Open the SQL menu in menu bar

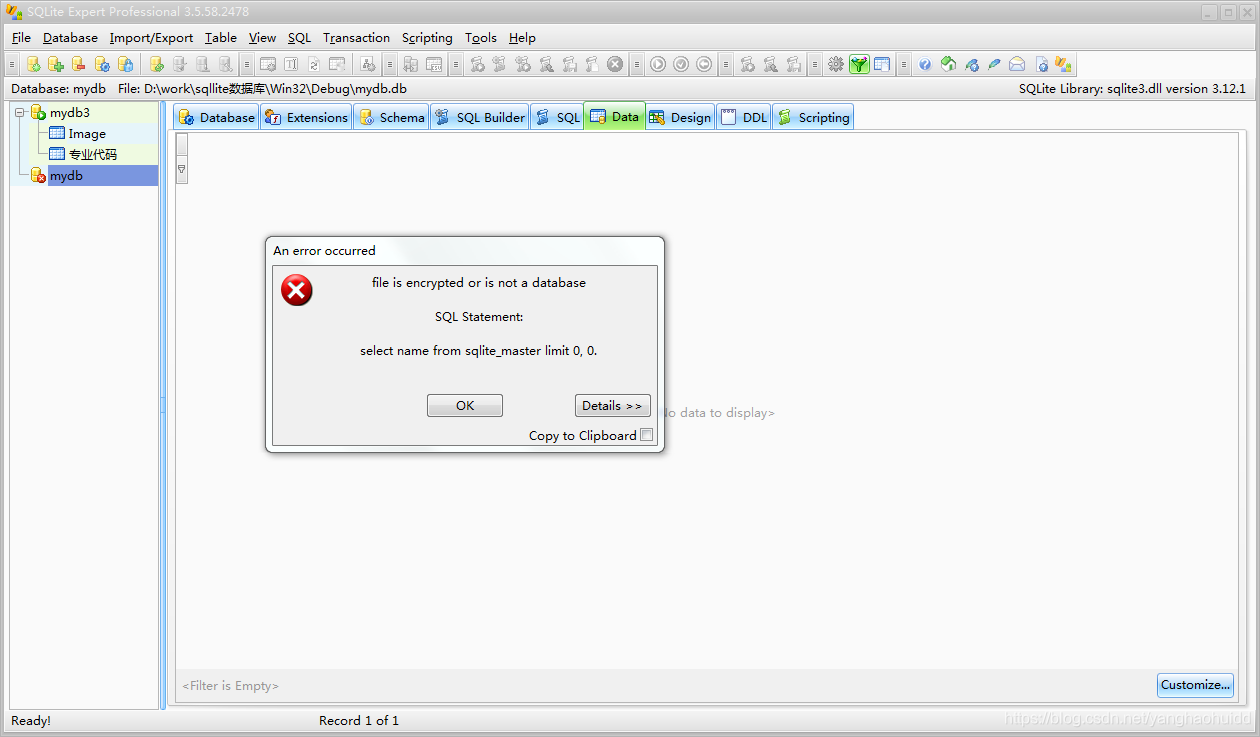pos(299,38)
